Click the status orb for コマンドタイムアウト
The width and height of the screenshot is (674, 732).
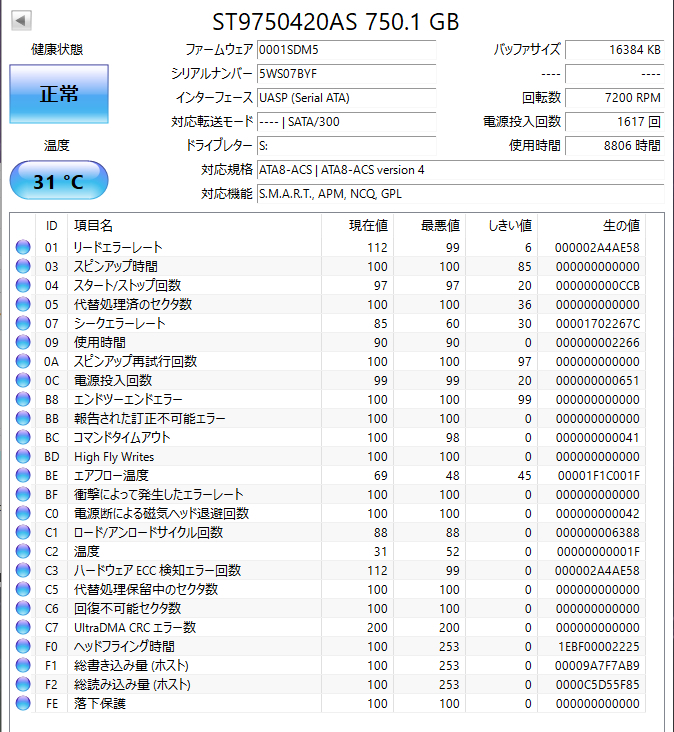pyautogui.click(x=23, y=437)
